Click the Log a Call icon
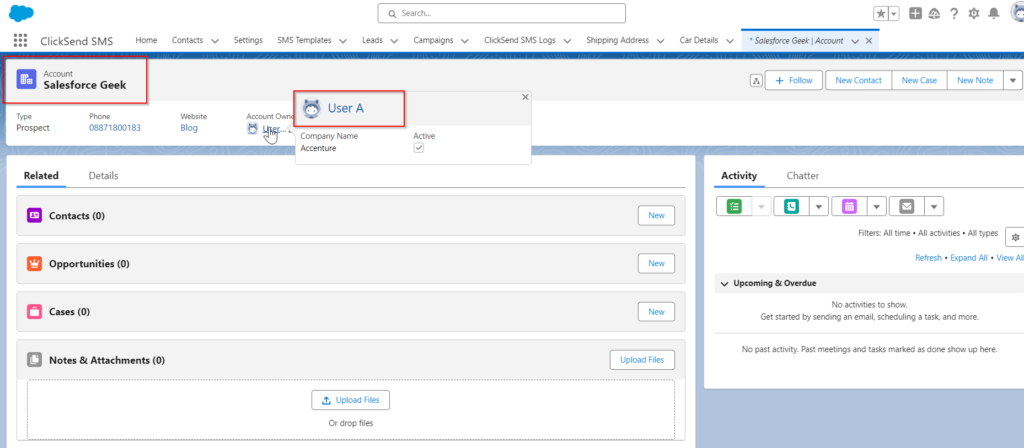The height and width of the screenshot is (448, 1024). [x=792, y=206]
